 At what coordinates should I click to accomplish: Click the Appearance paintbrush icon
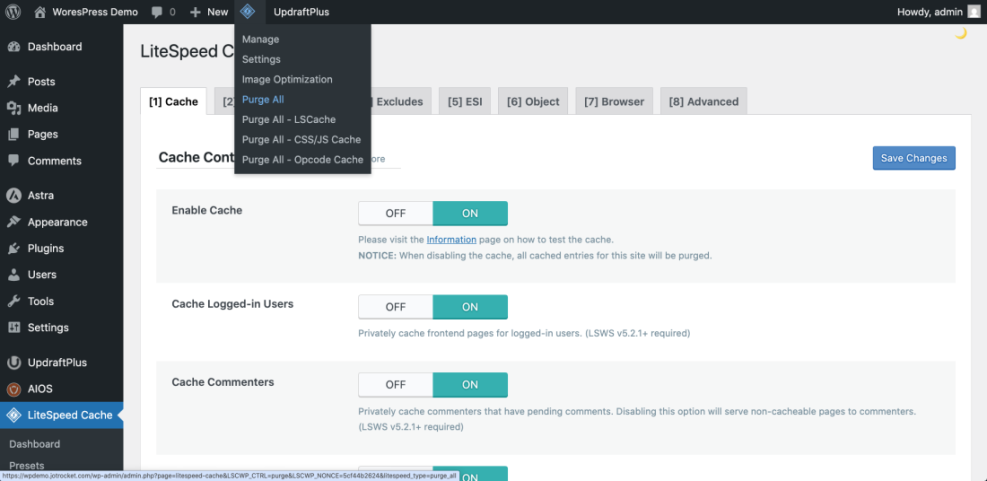[14, 222]
